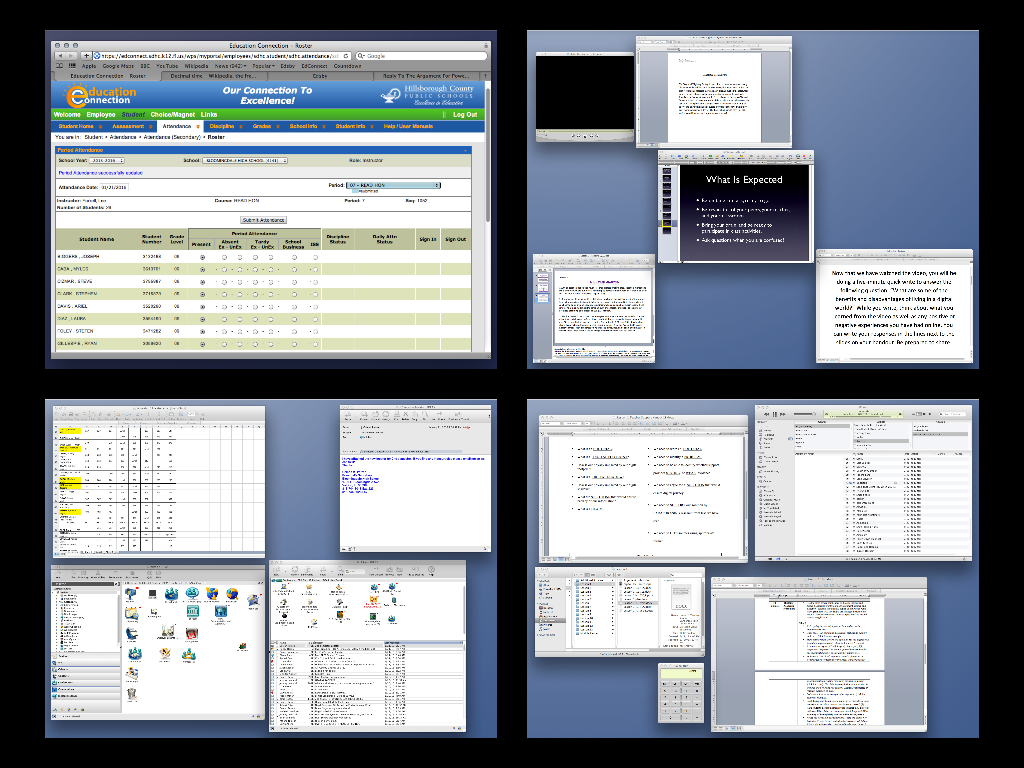The height and width of the screenshot is (768, 1024).
Task: Go back with Safari's back arrow
Action: click(x=61, y=56)
